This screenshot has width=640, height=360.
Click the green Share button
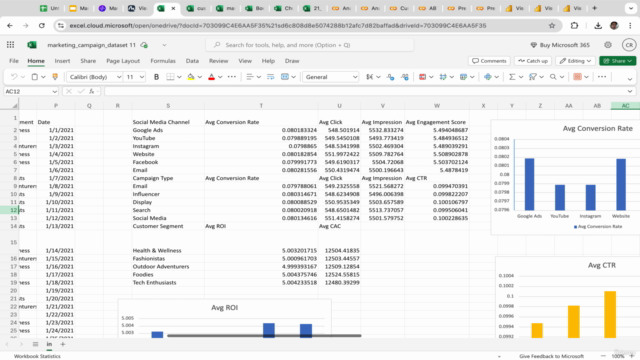point(618,61)
